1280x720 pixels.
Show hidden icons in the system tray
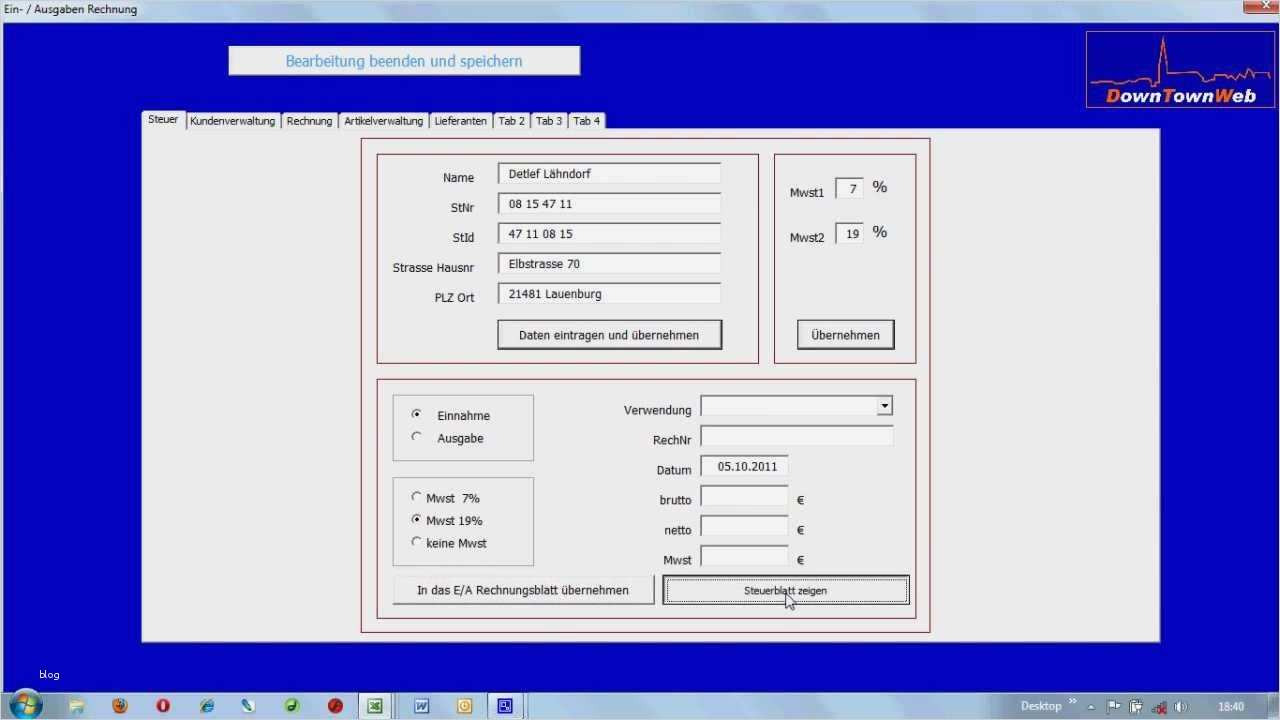coord(1091,706)
